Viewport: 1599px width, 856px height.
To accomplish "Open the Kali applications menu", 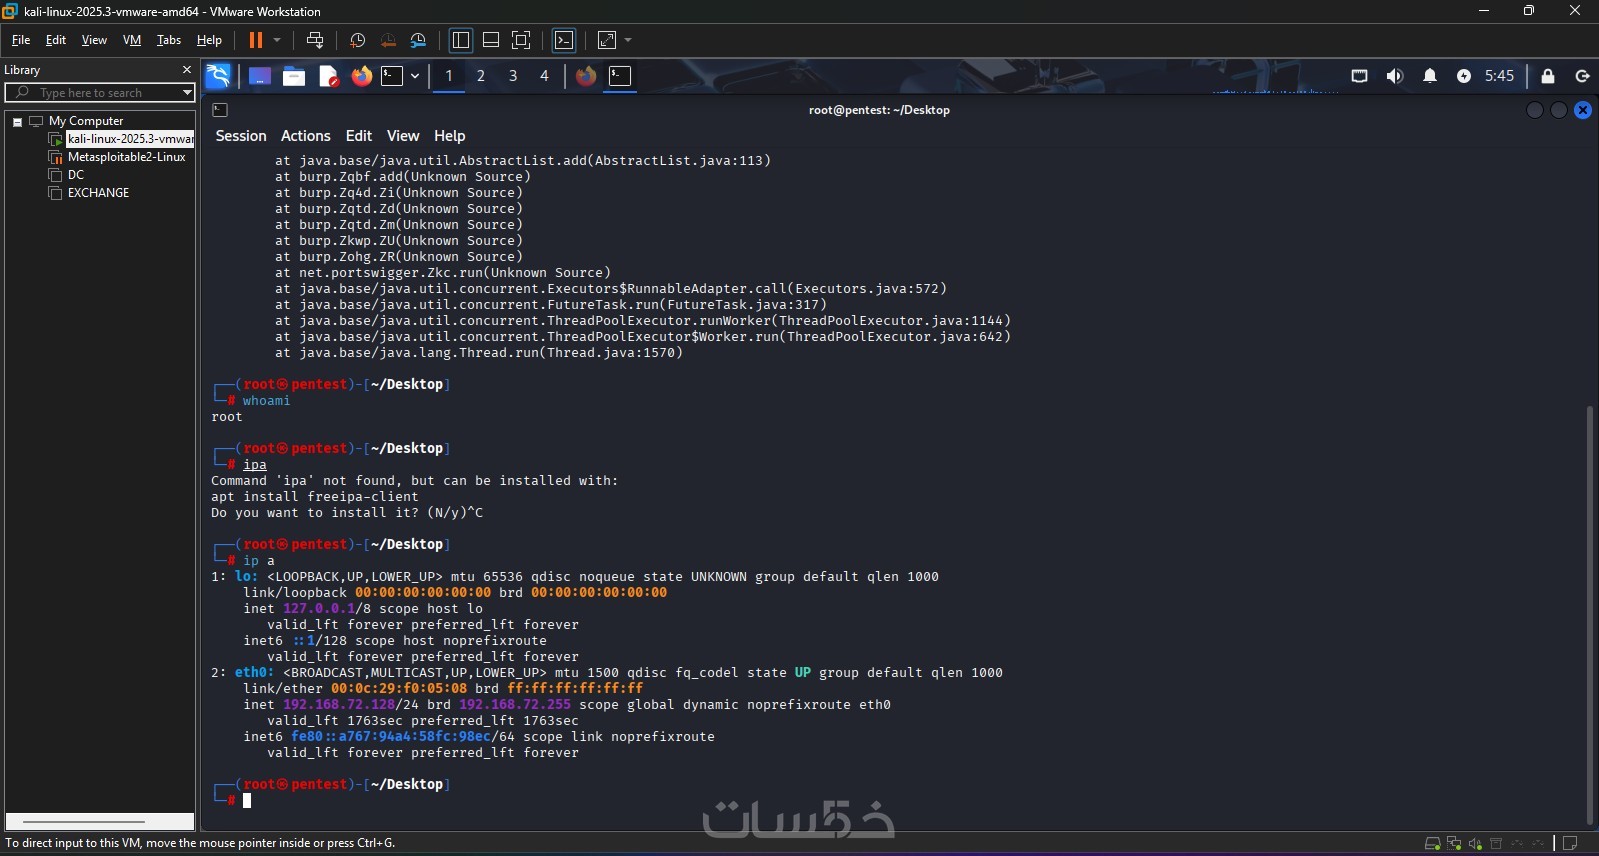I will coord(218,76).
